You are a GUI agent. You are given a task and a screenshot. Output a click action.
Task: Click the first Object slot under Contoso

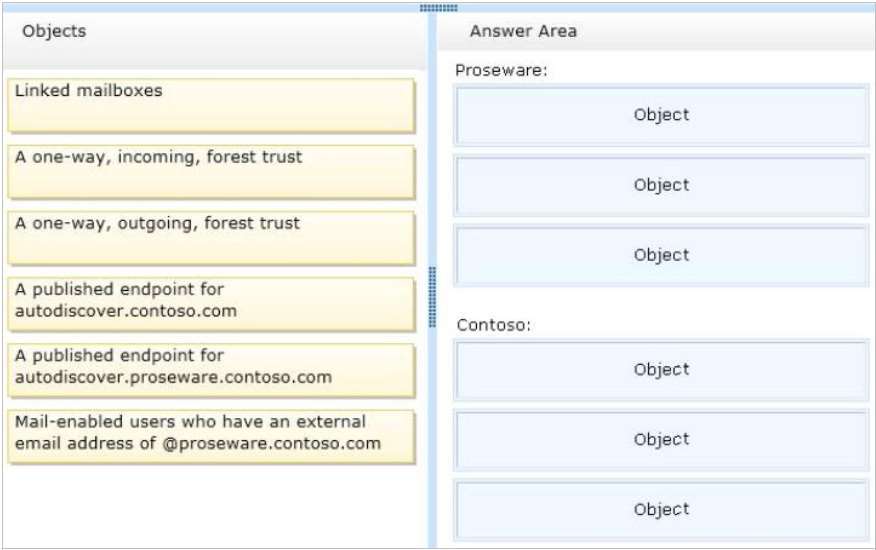click(661, 370)
